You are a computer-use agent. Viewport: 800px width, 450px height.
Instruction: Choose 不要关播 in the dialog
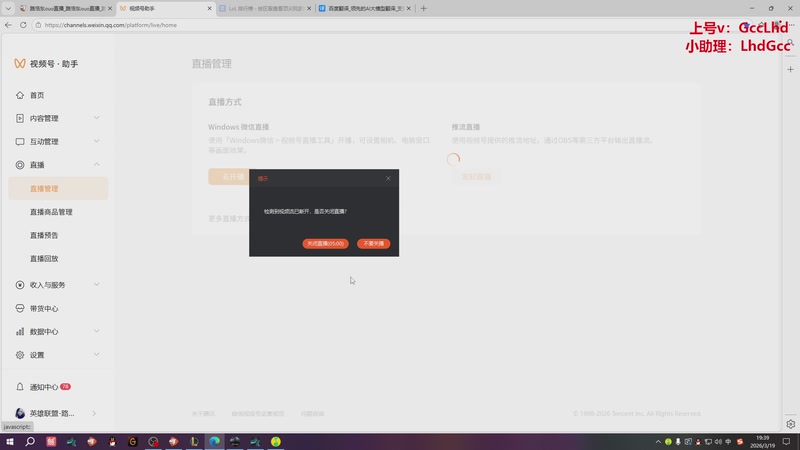[374, 243]
